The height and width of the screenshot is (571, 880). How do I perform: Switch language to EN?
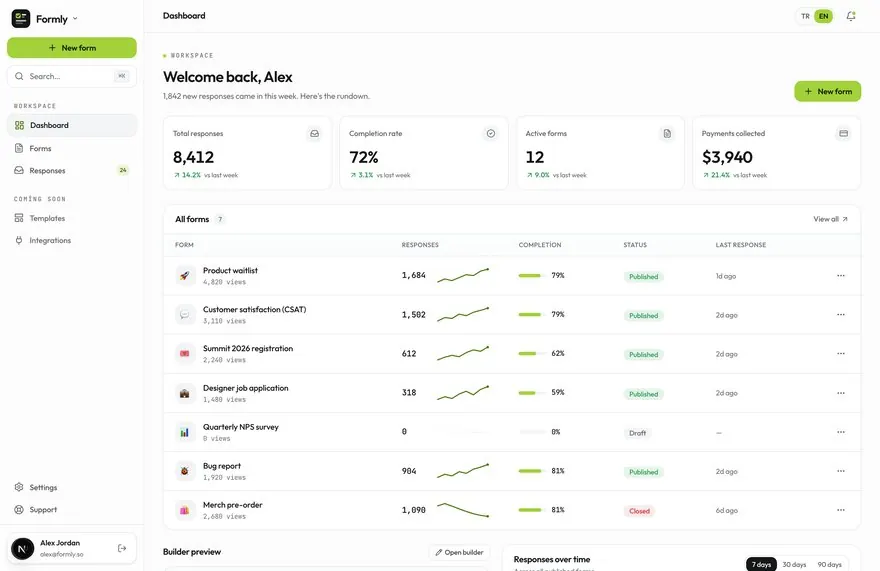pos(823,16)
